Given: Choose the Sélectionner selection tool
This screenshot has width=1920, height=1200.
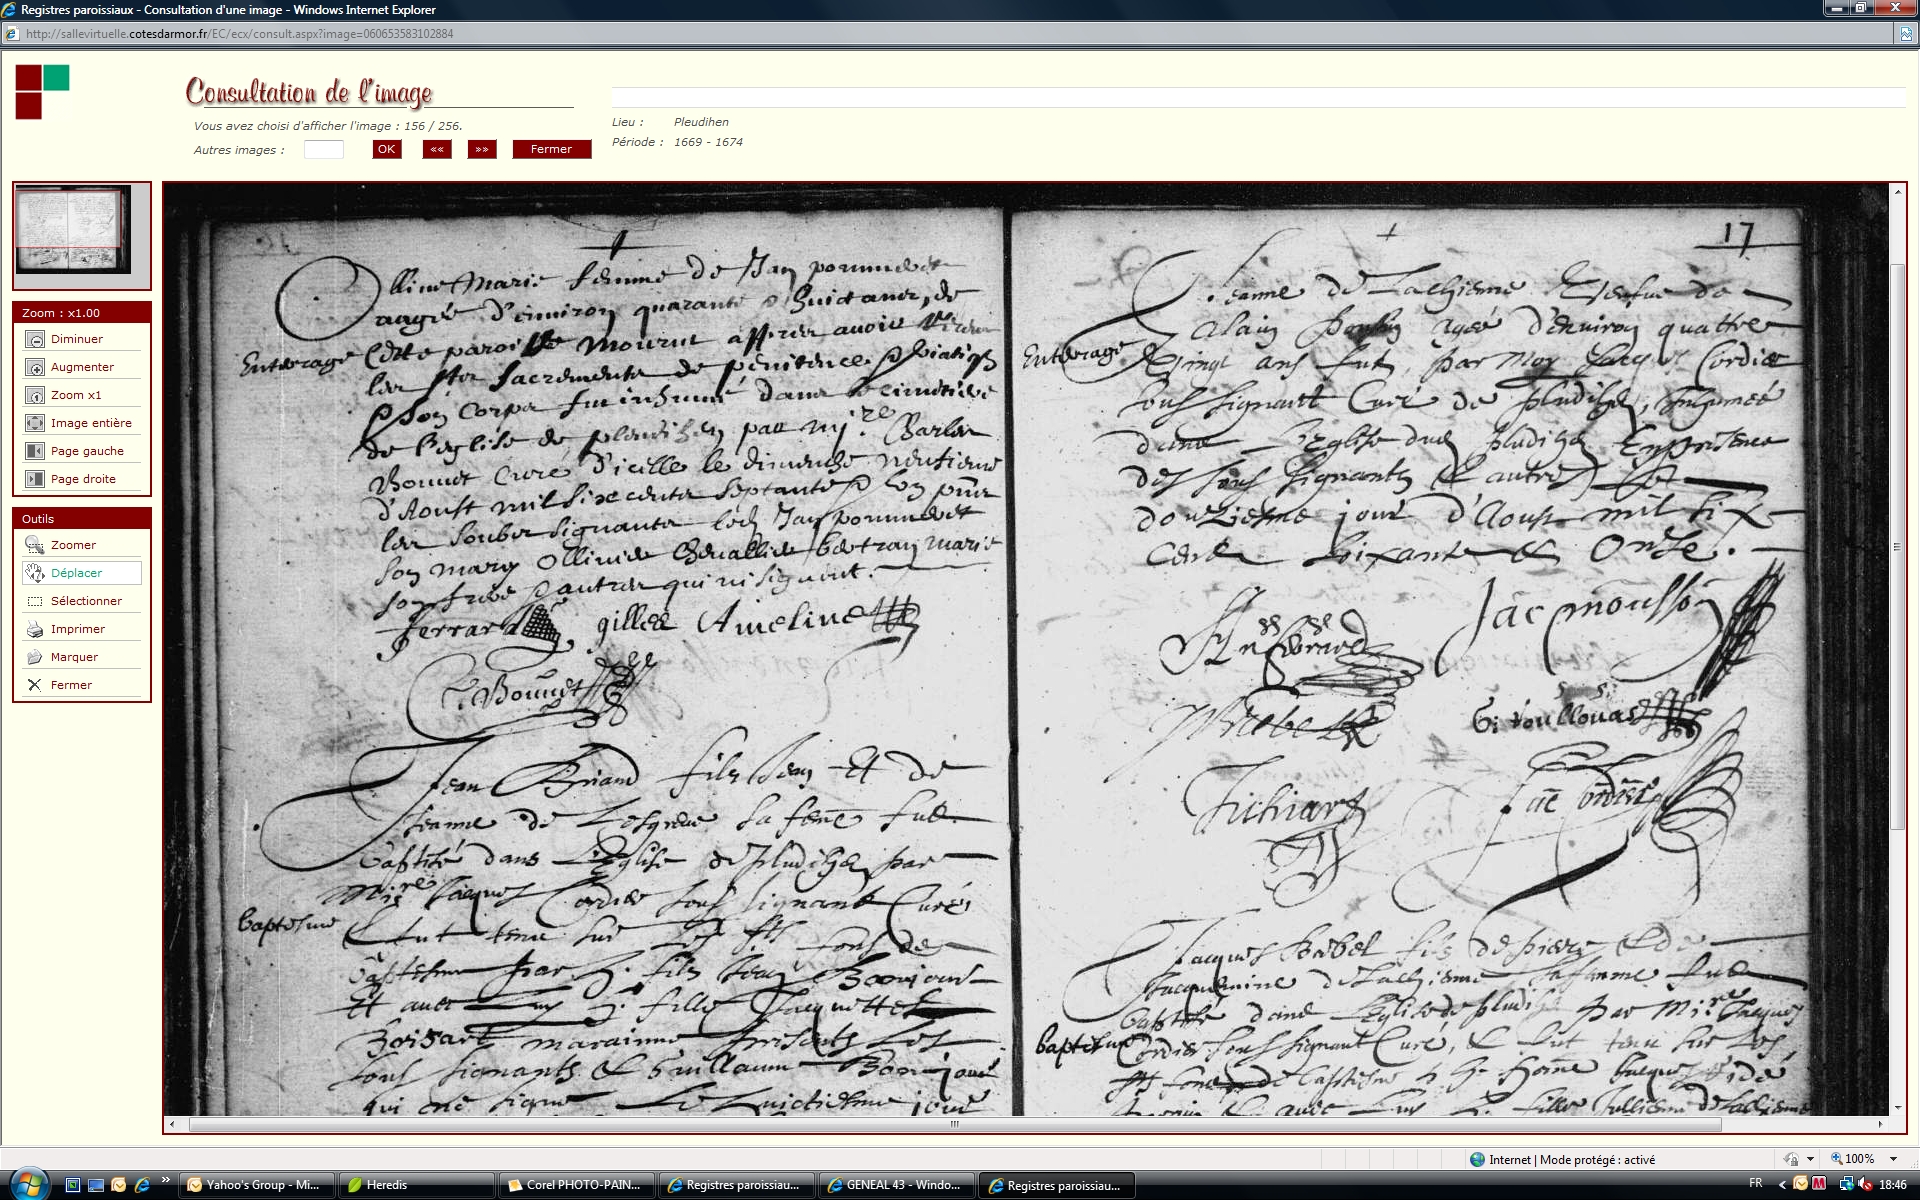Looking at the screenshot, I should (35, 601).
